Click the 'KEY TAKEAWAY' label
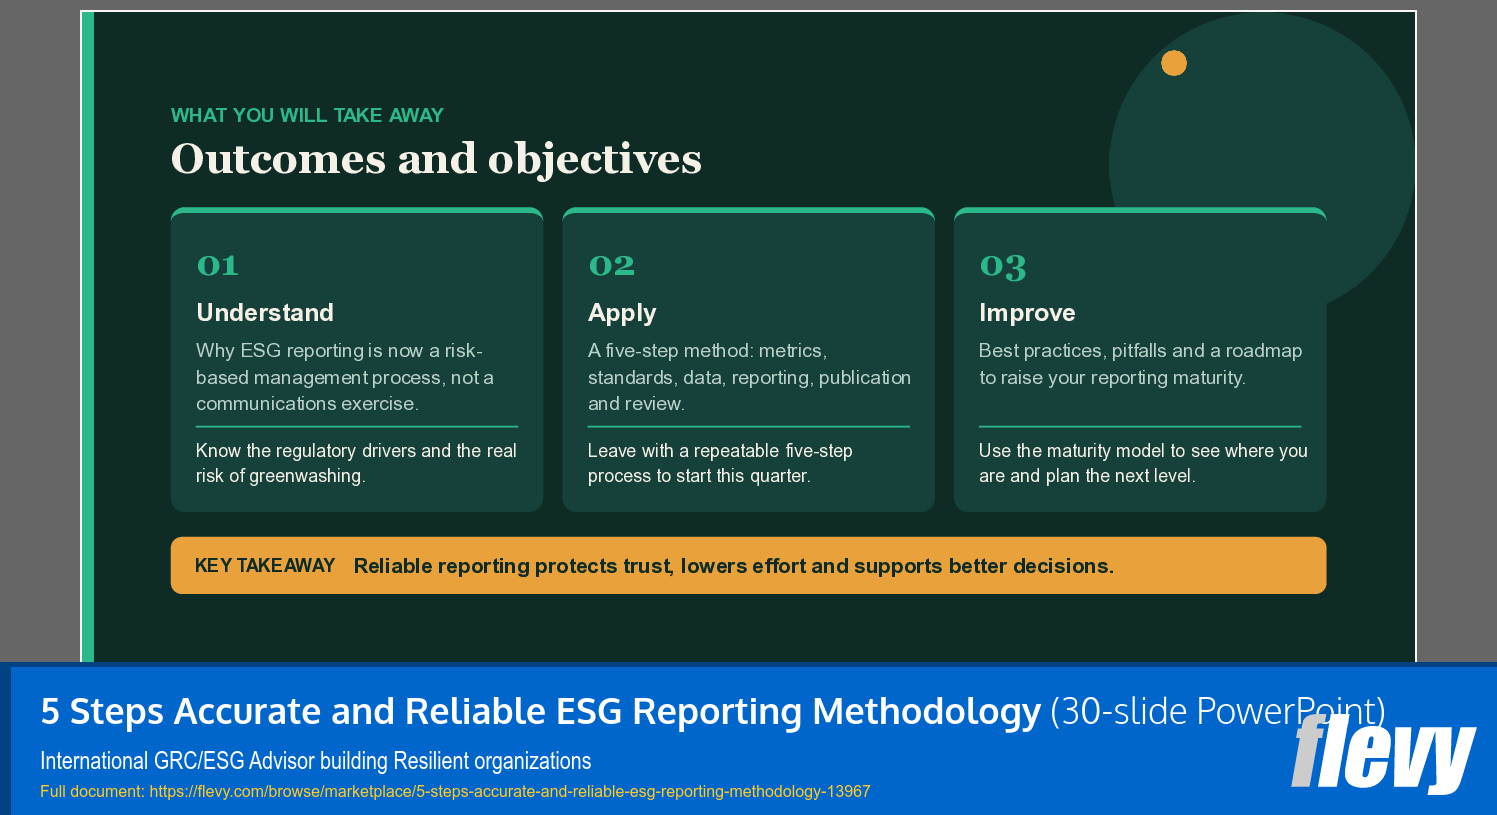 (265, 566)
